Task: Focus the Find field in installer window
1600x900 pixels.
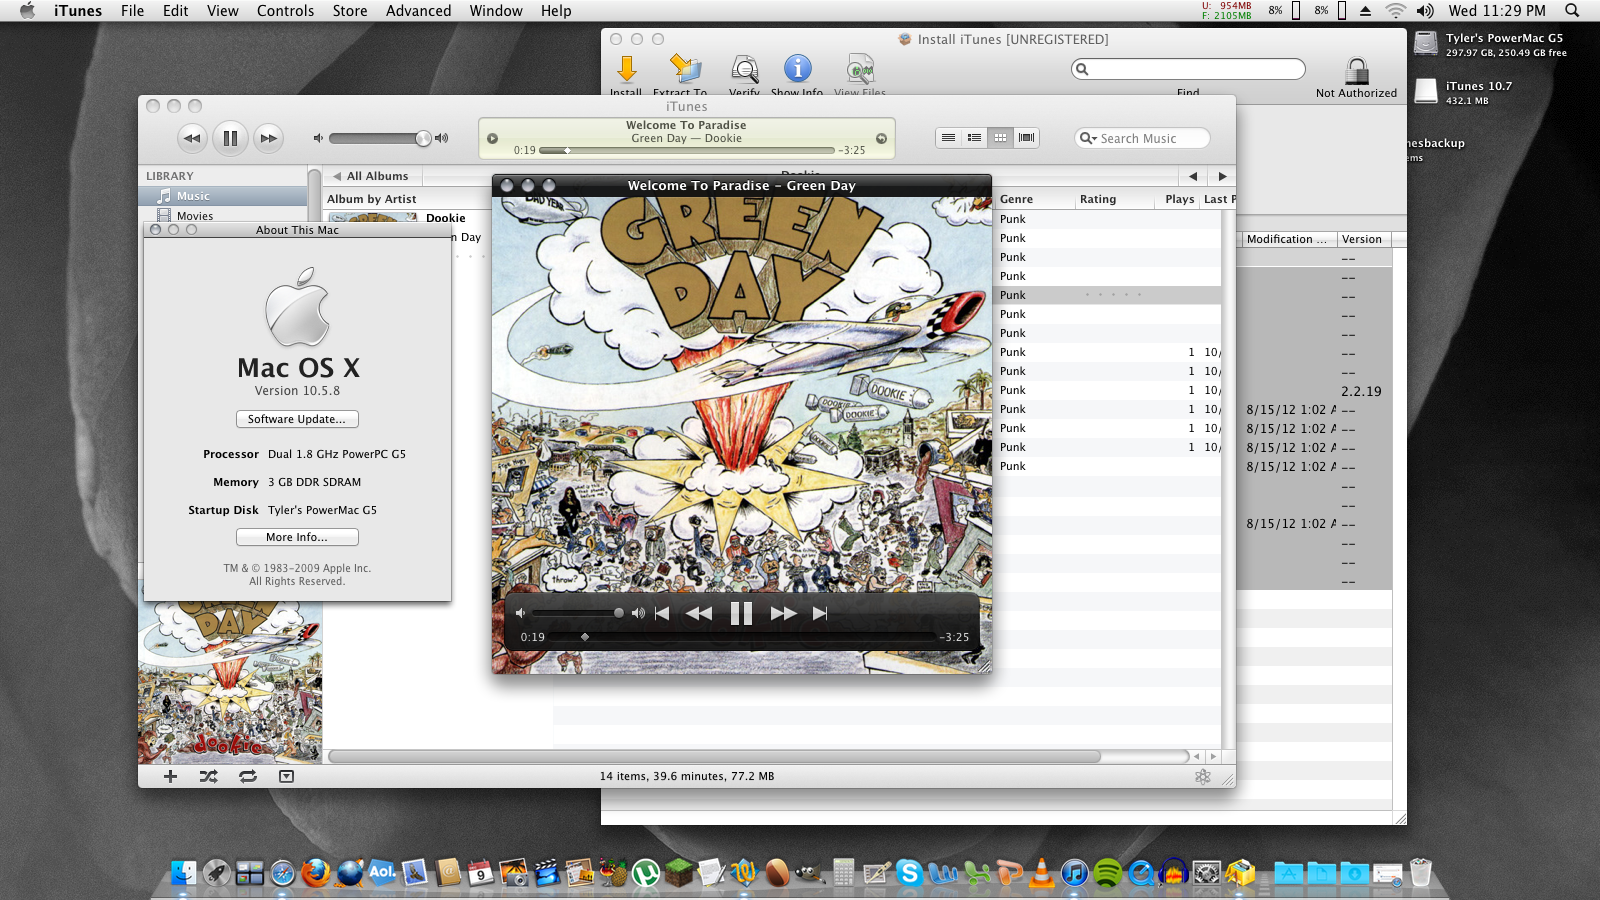Action: point(1188,69)
